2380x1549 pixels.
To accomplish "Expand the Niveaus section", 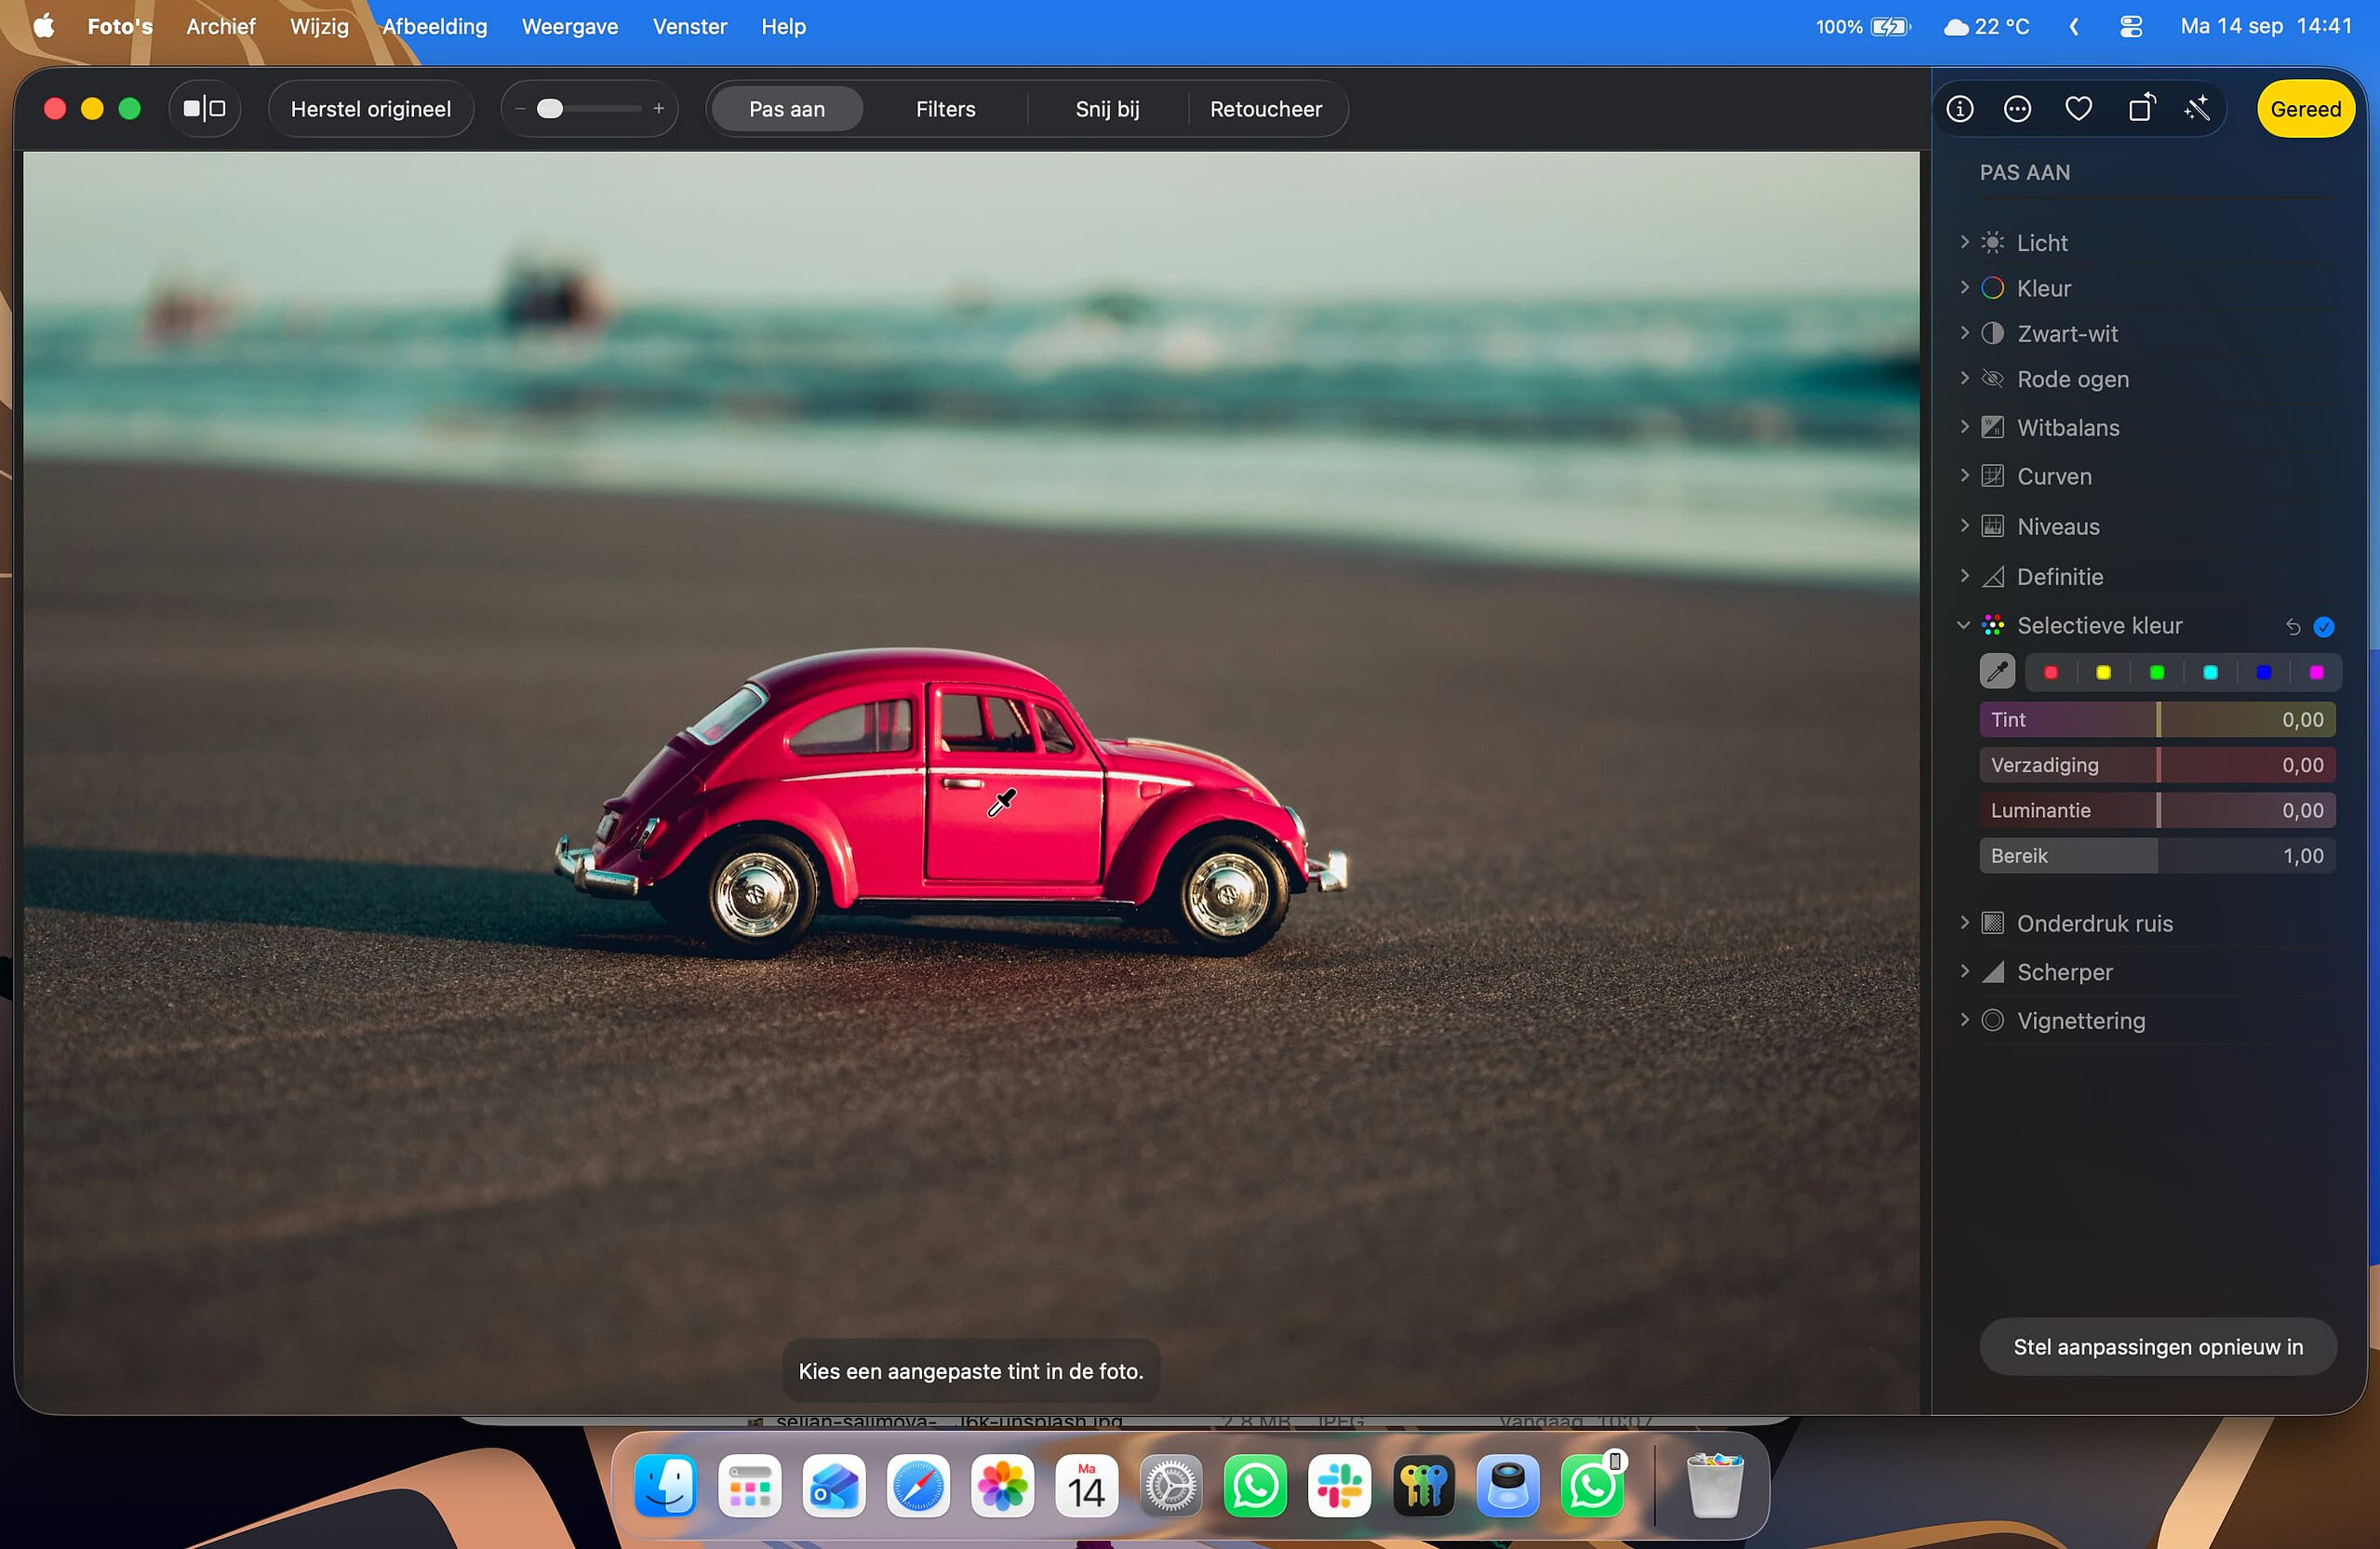I will click(x=1964, y=526).
